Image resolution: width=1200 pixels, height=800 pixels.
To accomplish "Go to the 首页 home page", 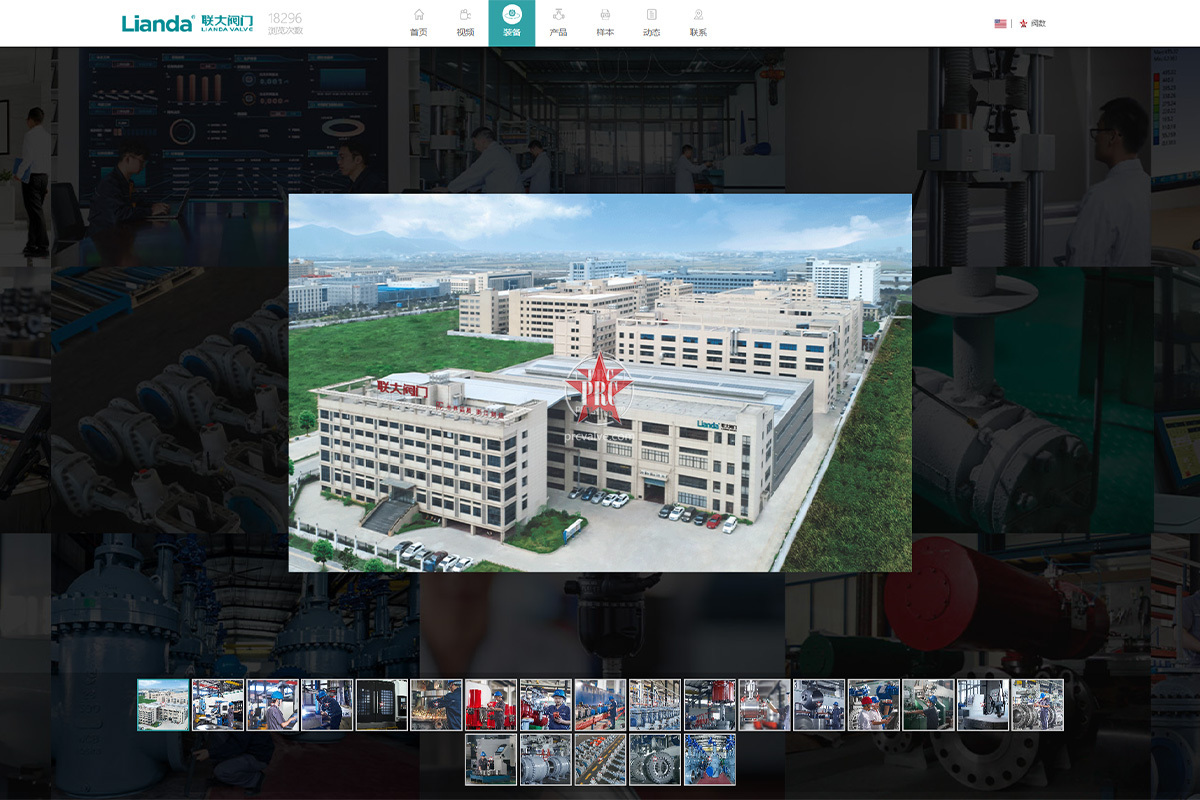I will (x=418, y=23).
